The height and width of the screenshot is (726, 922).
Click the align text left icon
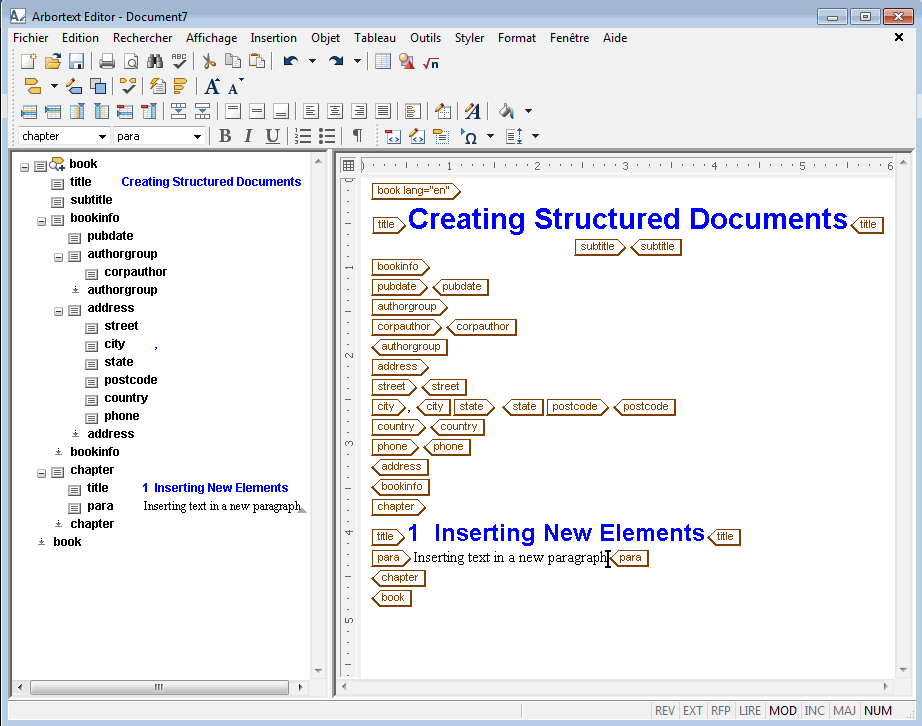(311, 111)
